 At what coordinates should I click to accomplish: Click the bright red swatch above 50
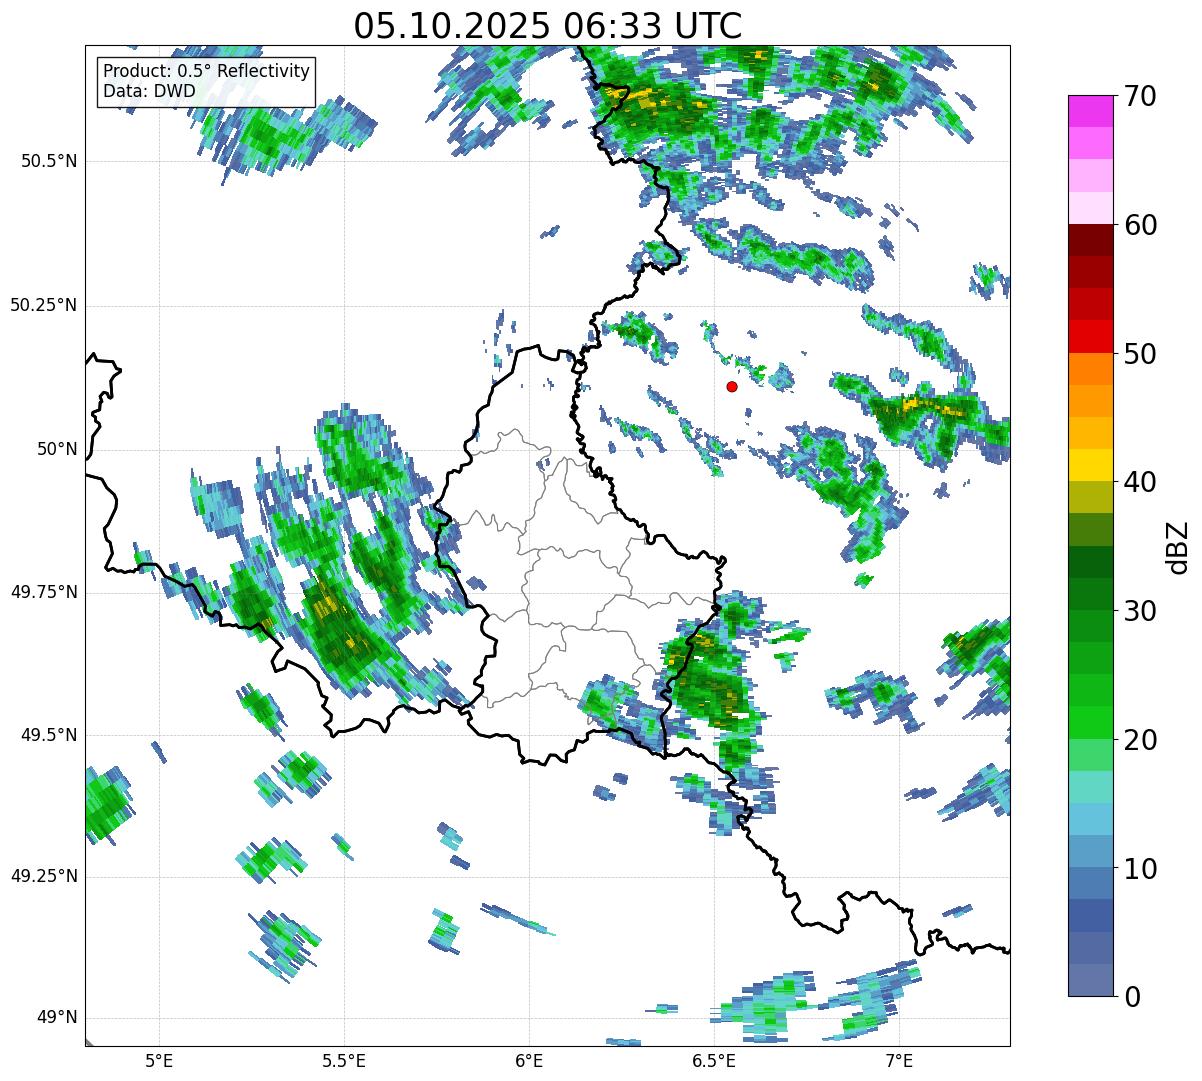click(x=1090, y=336)
